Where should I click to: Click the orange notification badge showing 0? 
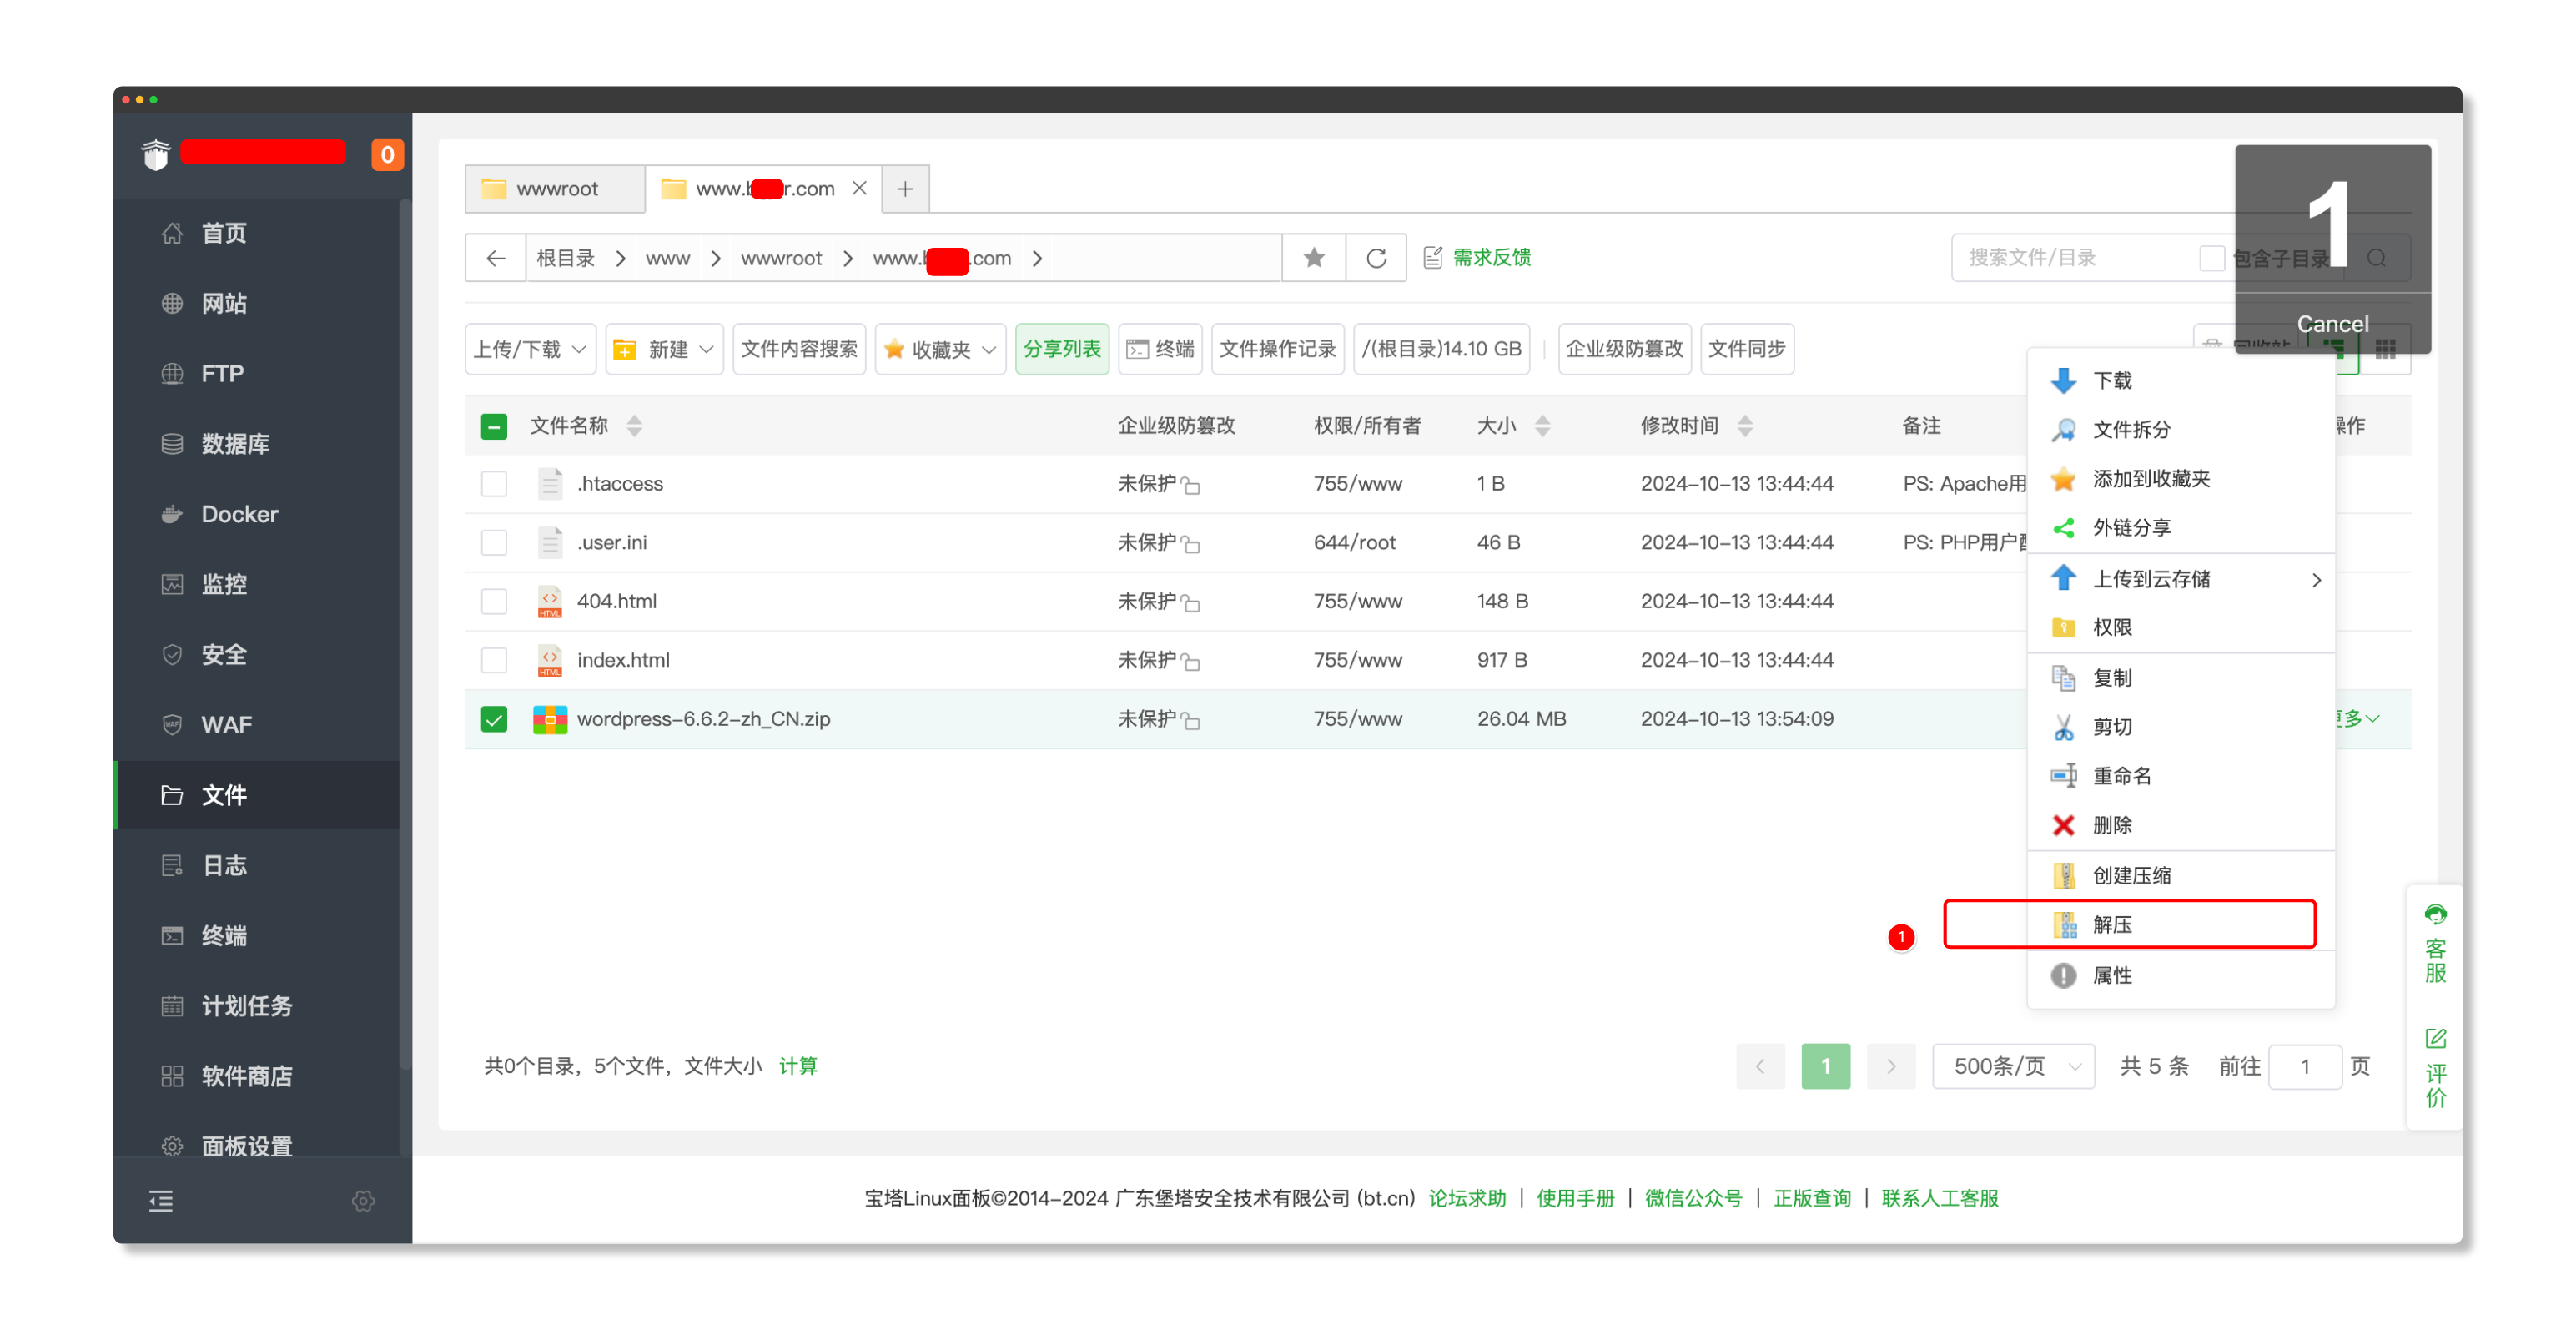coord(387,155)
